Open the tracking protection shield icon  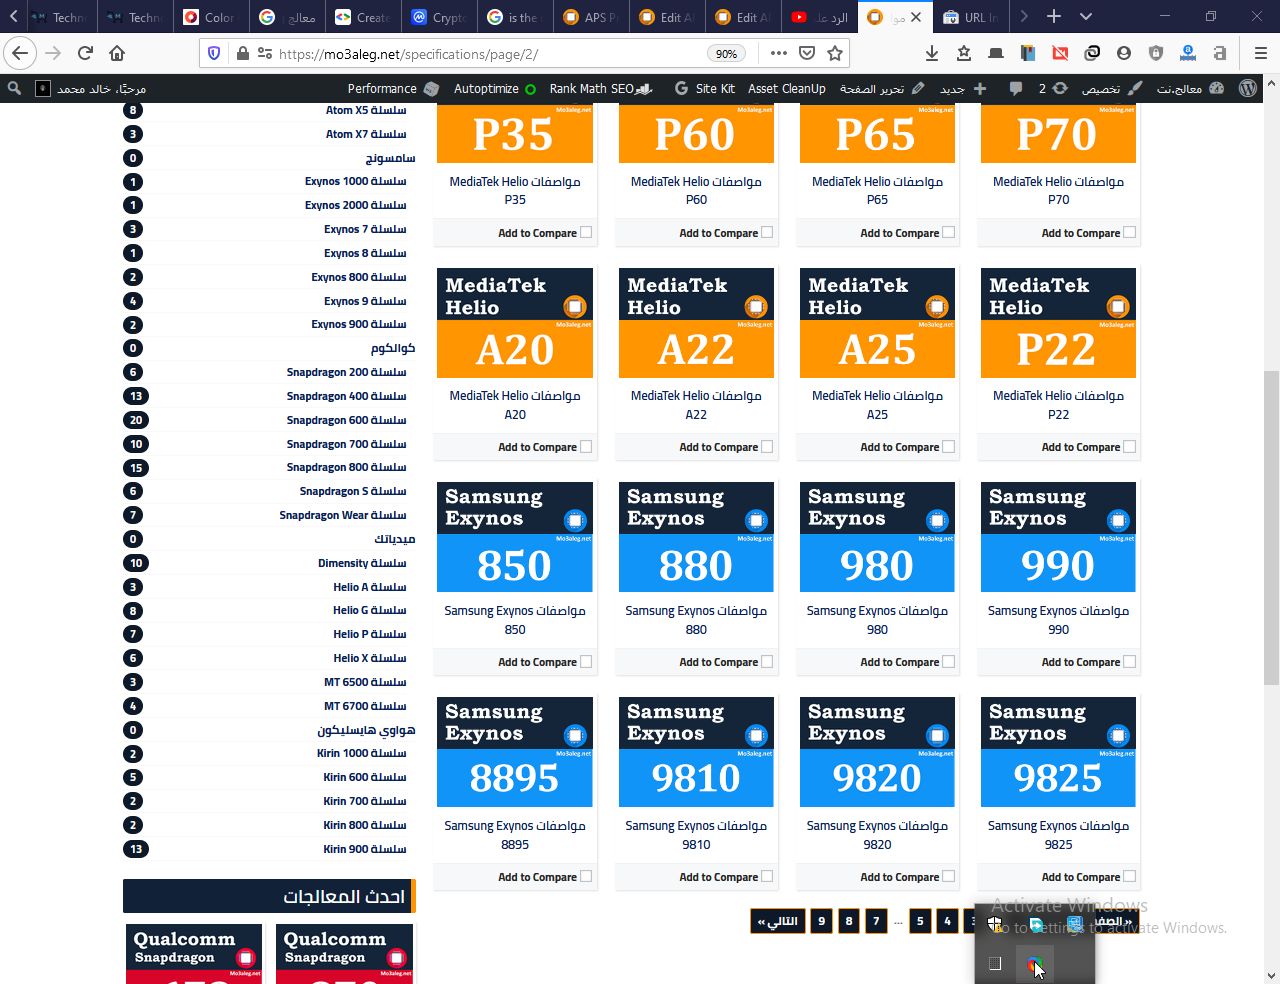point(214,53)
